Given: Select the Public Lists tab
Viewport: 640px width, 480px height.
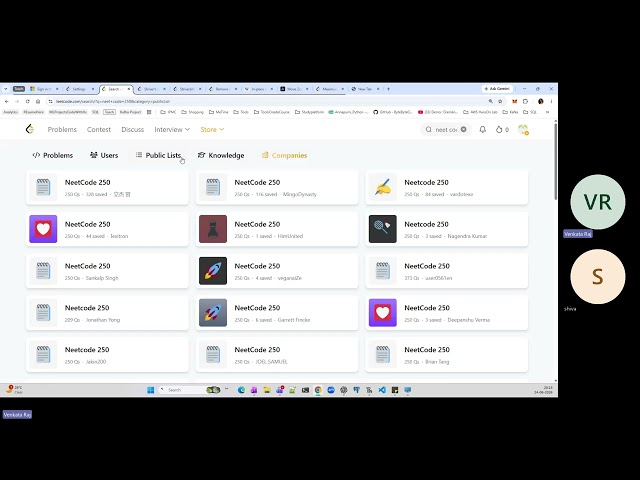Looking at the screenshot, I should [158, 155].
